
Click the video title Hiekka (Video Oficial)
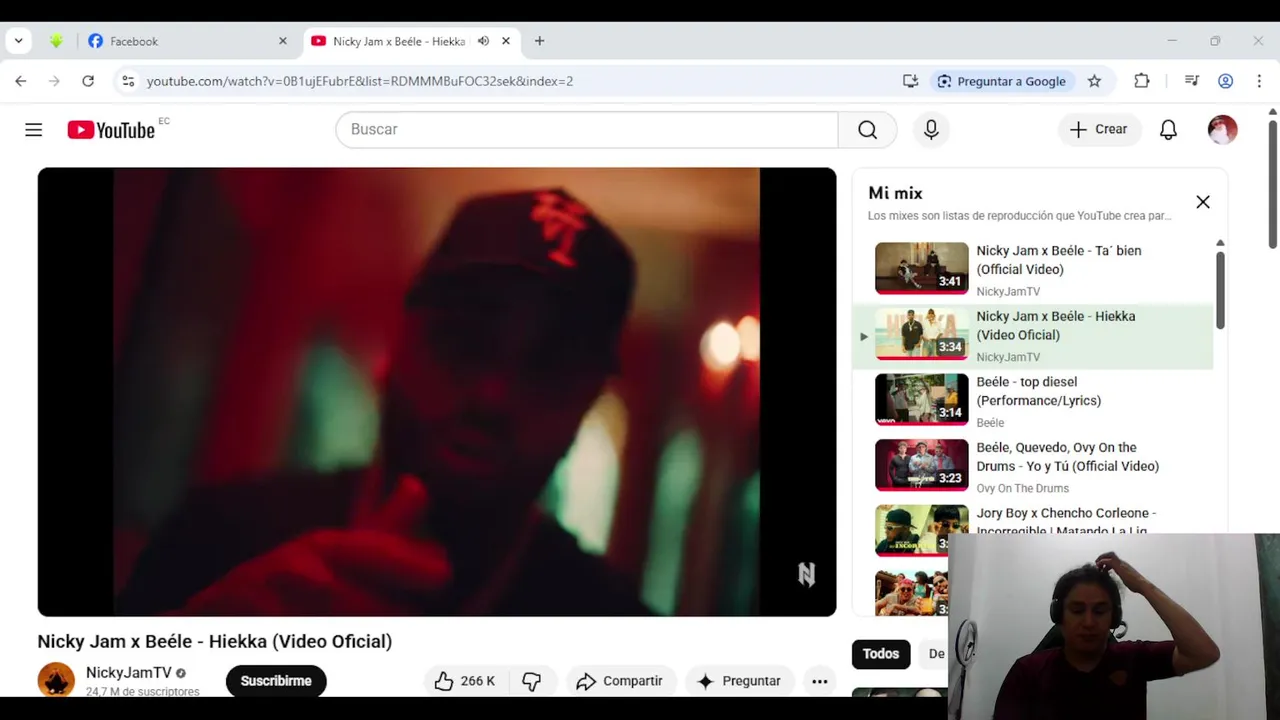tap(215, 641)
